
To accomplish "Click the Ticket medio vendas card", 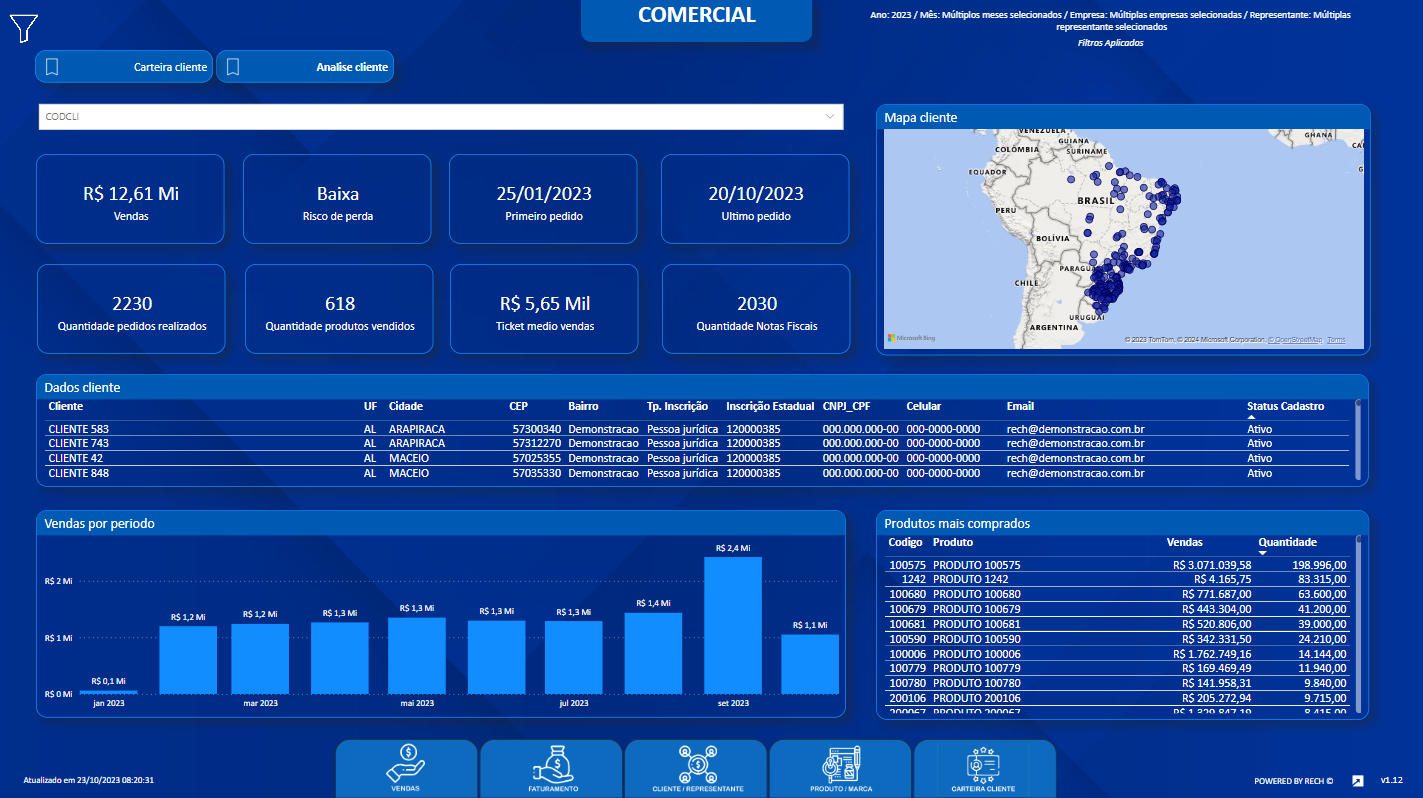I will pos(544,309).
